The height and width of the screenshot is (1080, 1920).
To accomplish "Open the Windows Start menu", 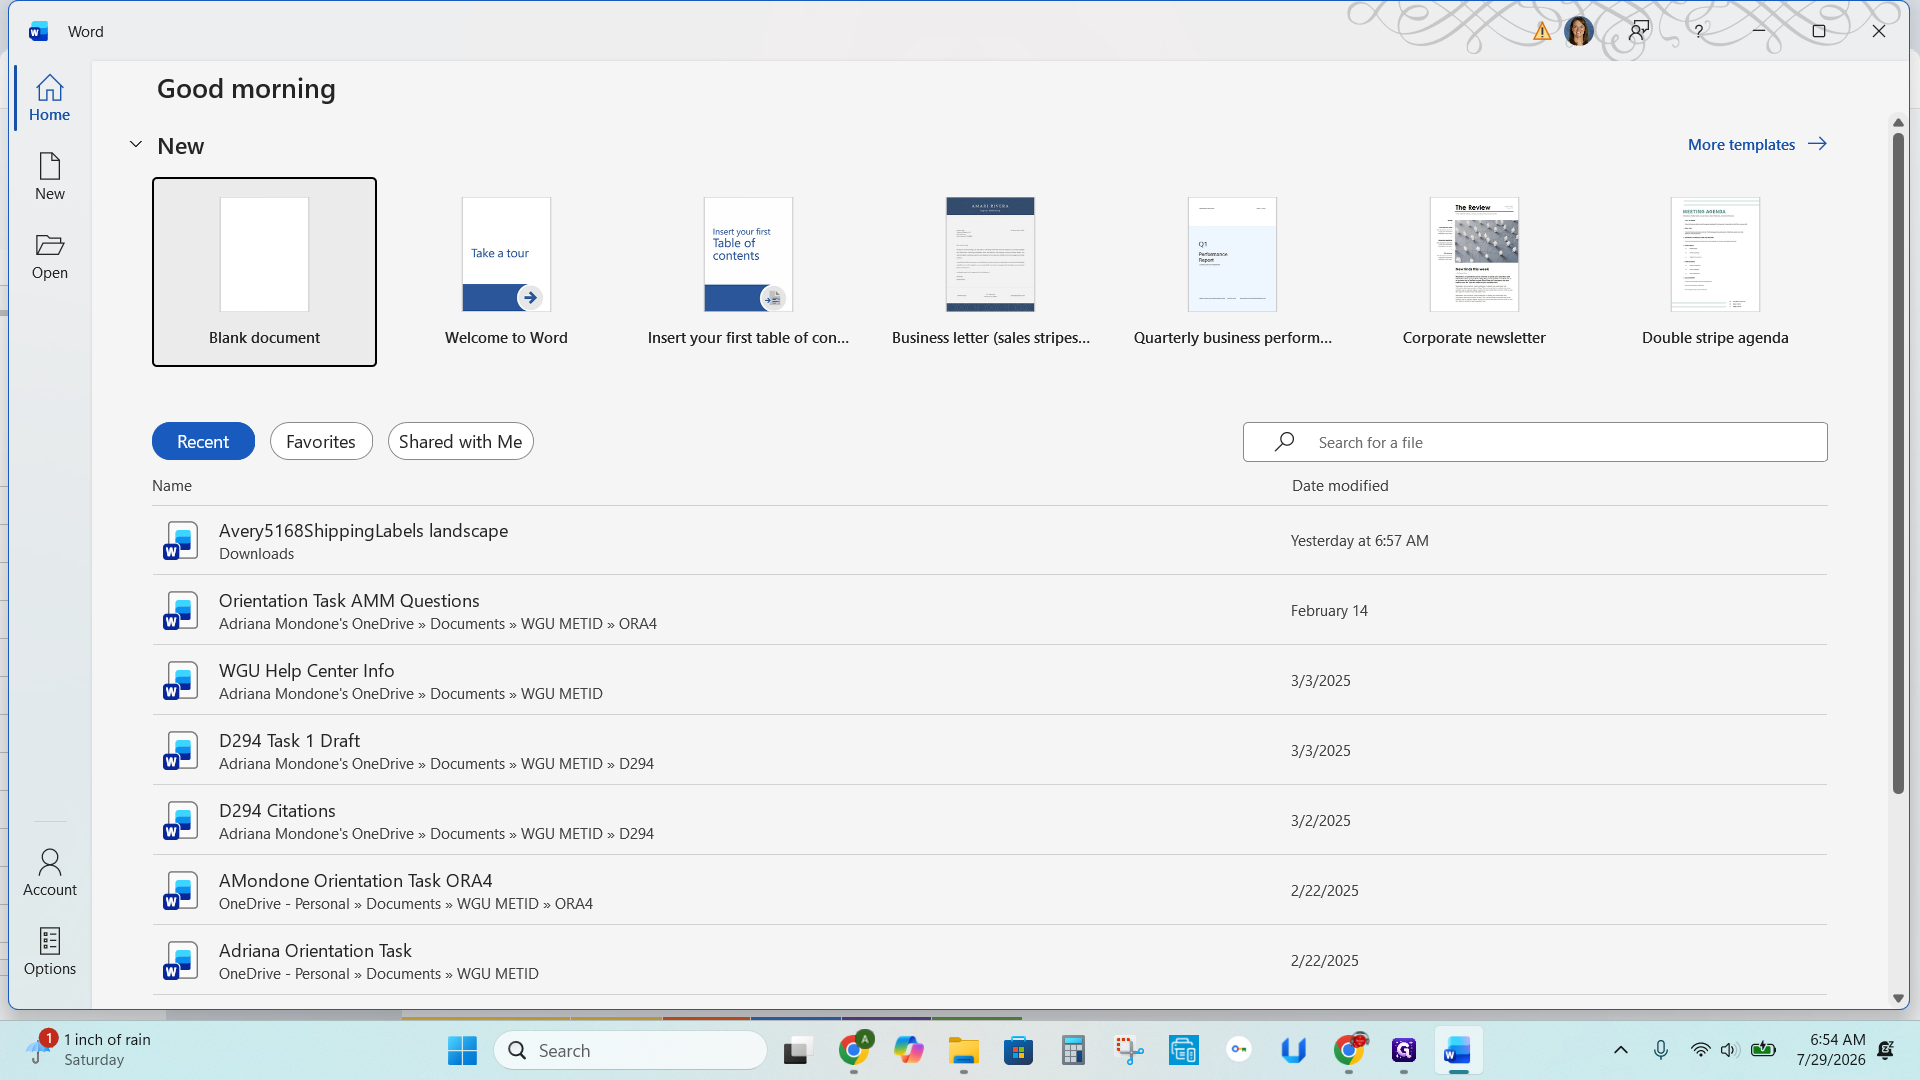I will pos(462,1050).
